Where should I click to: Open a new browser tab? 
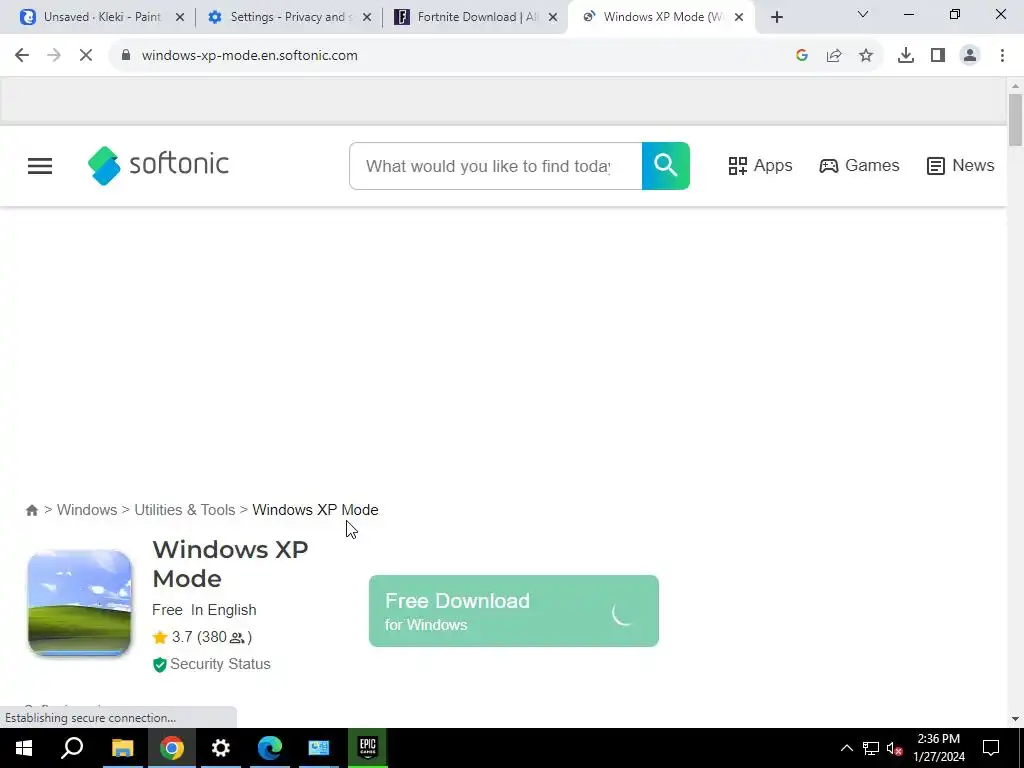point(776,18)
